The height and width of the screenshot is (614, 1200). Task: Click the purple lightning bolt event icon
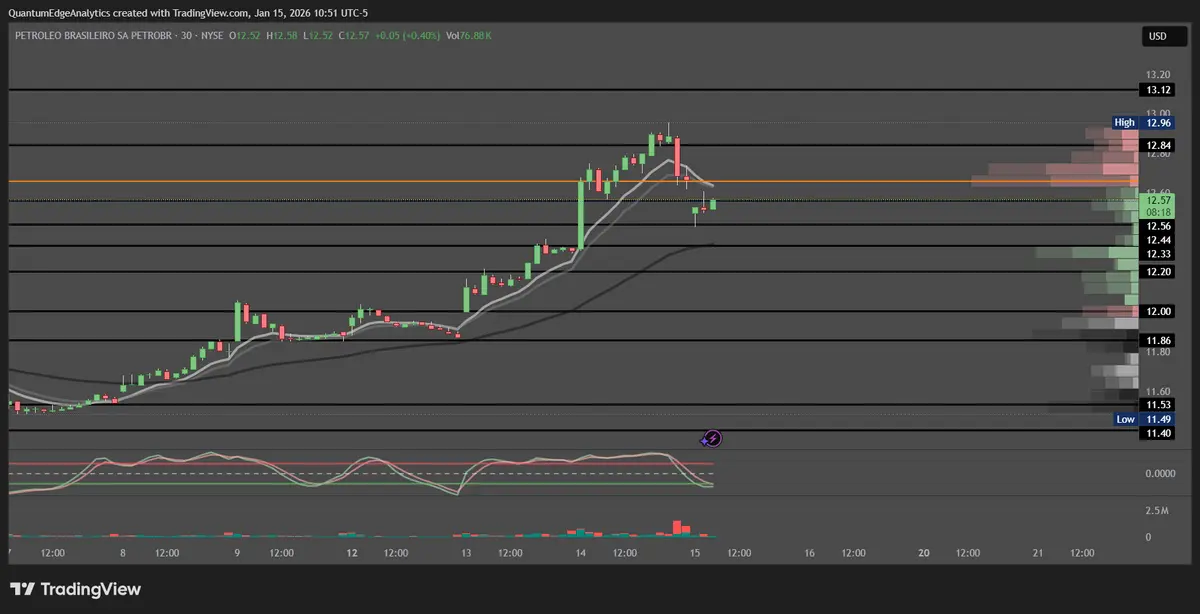click(712, 438)
